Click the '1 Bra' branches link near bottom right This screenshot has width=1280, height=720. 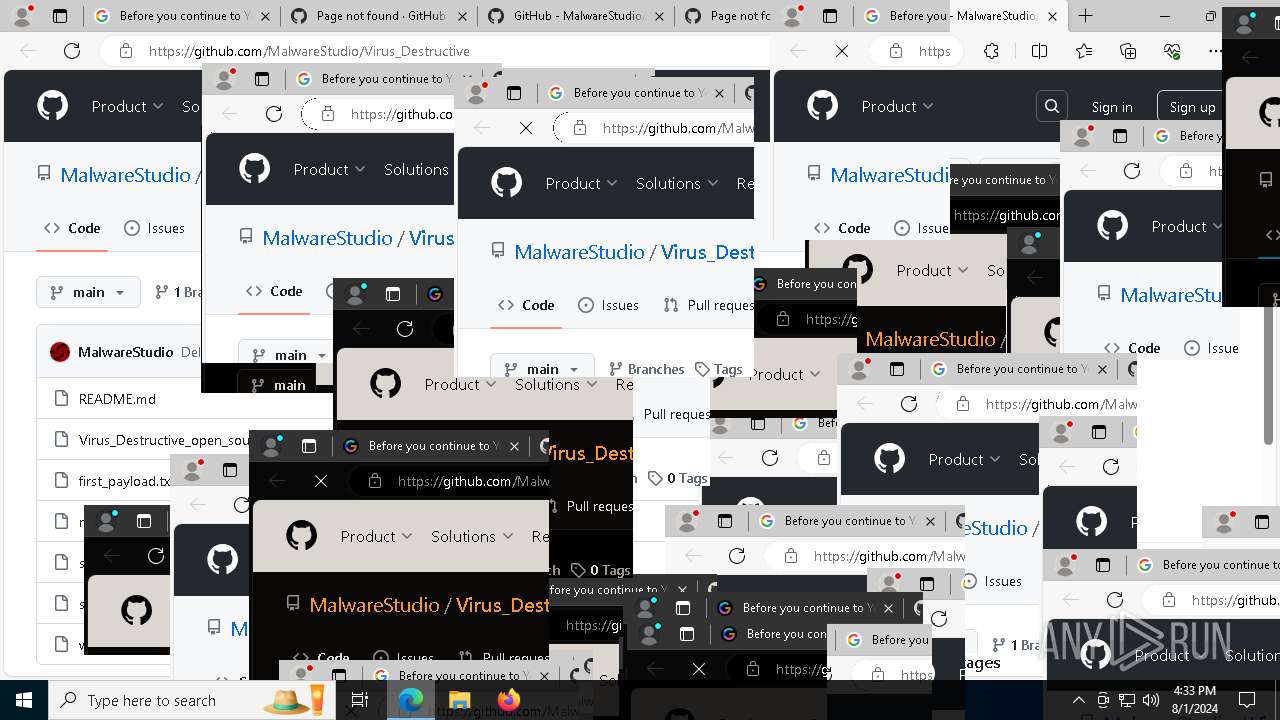1016,645
